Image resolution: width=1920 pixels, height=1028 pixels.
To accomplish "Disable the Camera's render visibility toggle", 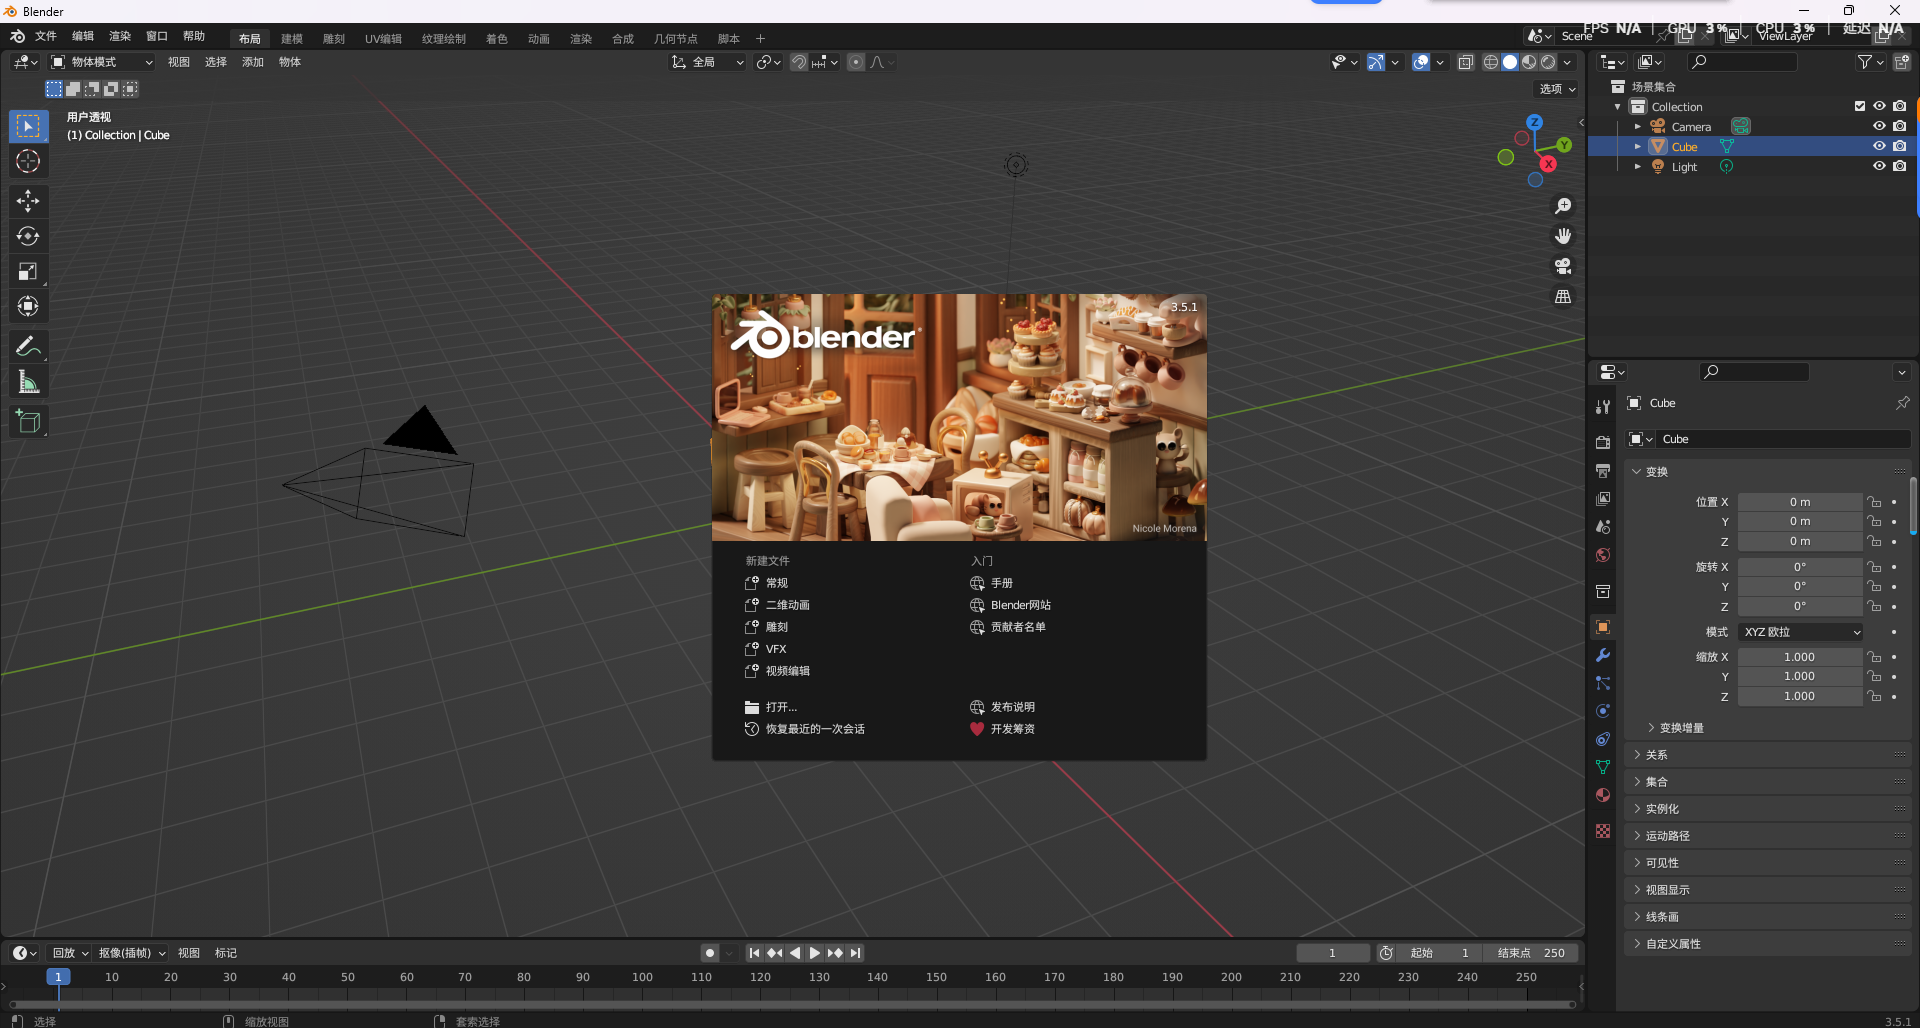I will [1900, 126].
